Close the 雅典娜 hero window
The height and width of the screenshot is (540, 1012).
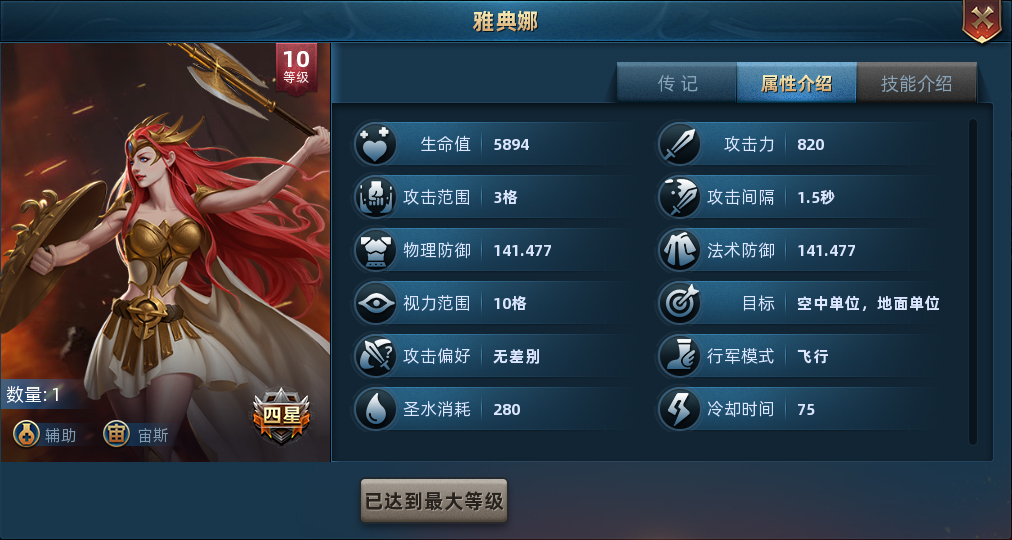pos(982,20)
